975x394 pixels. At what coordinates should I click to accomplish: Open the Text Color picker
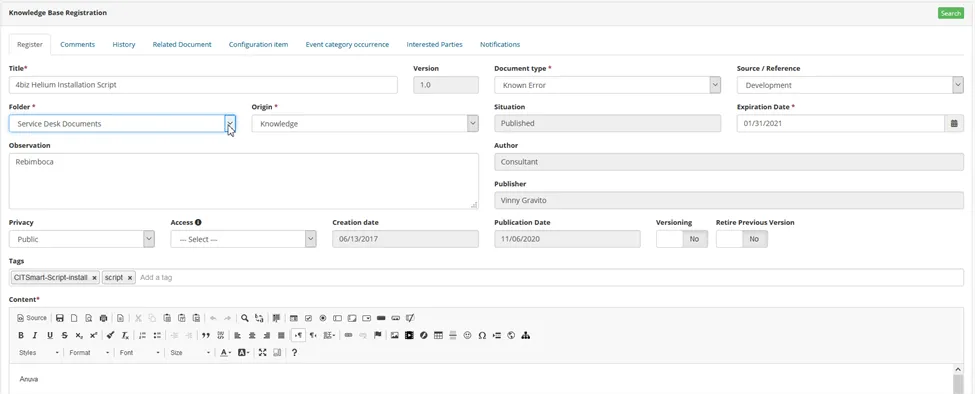225,352
